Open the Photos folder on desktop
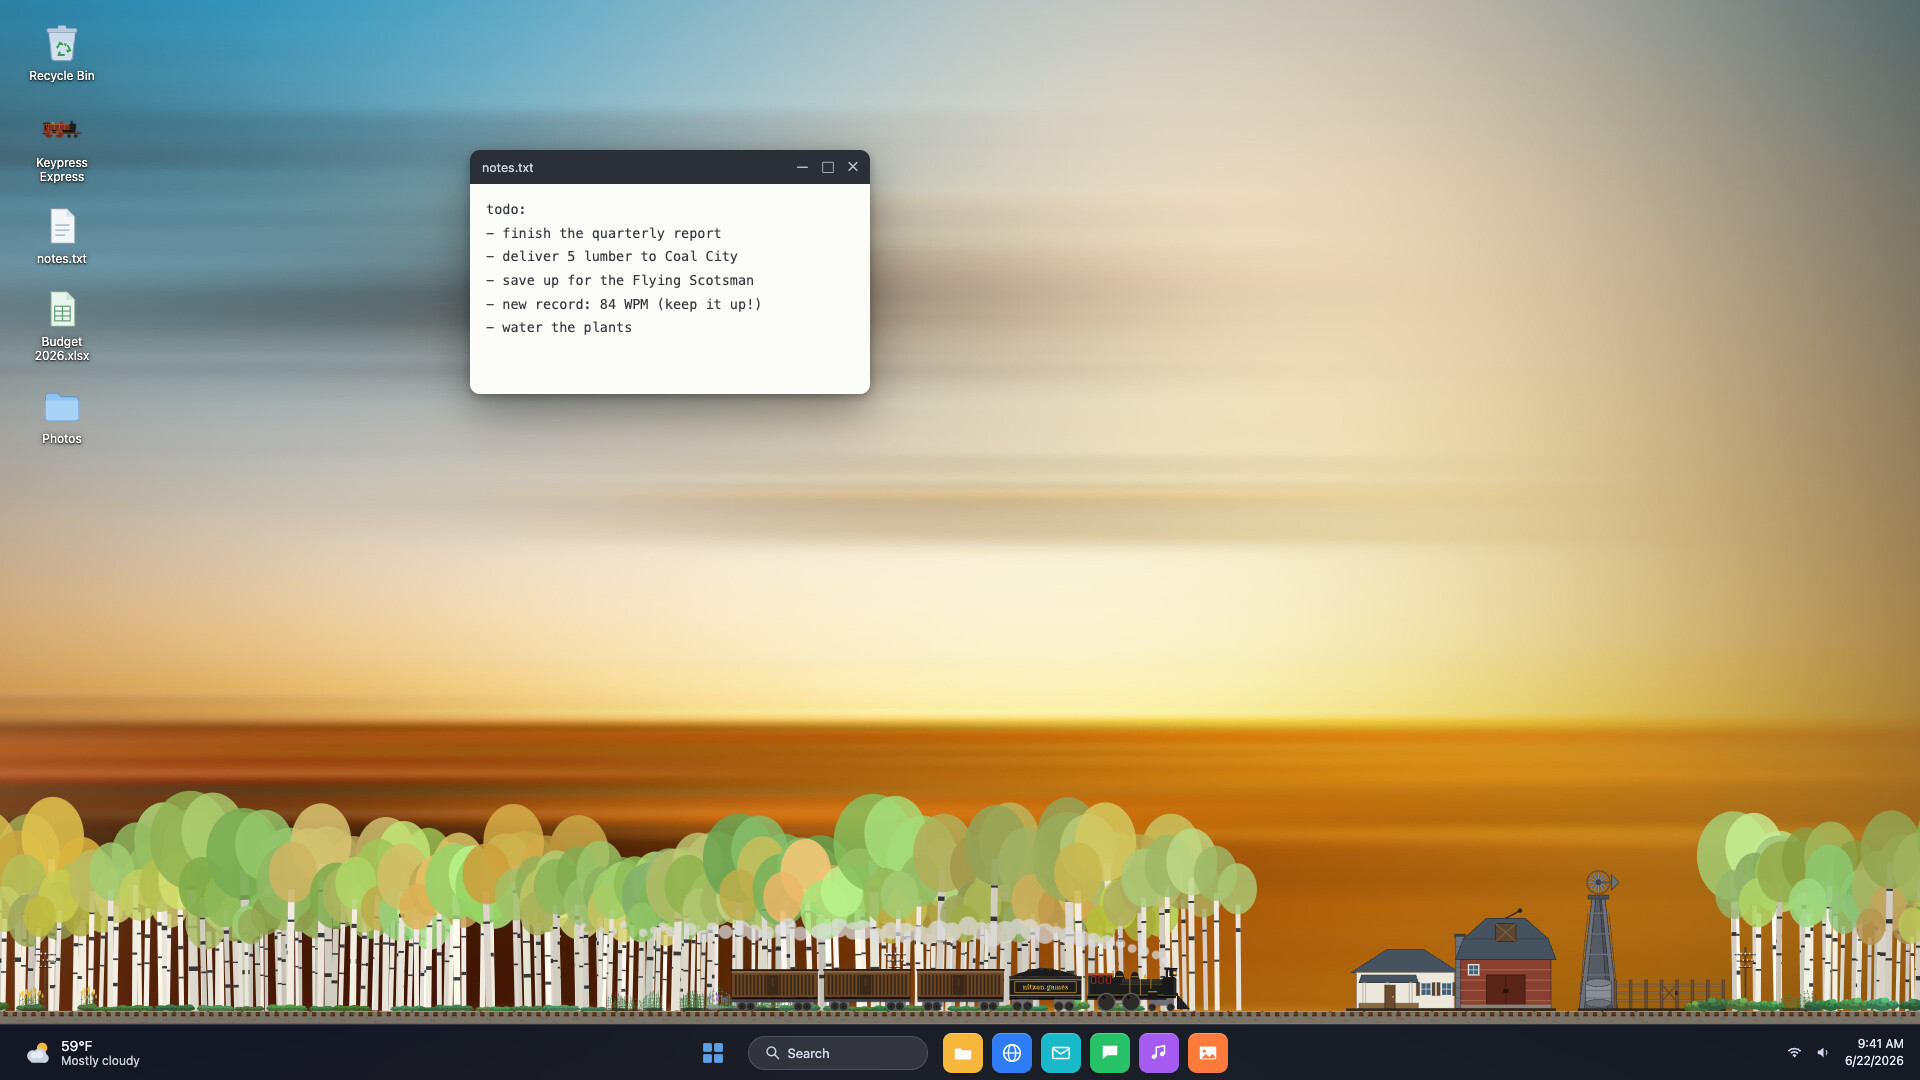Screen dimensions: 1920x1080 tap(62, 418)
